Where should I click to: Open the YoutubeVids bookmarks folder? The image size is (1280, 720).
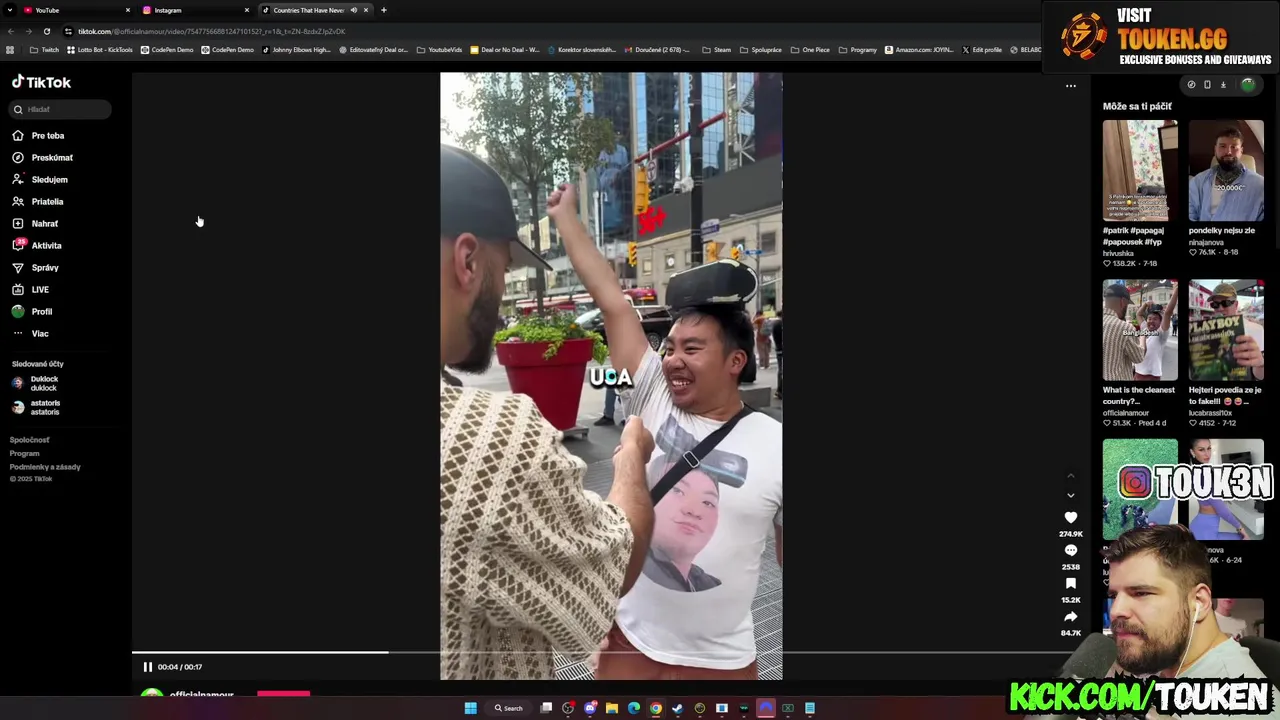pyautogui.click(x=440, y=50)
